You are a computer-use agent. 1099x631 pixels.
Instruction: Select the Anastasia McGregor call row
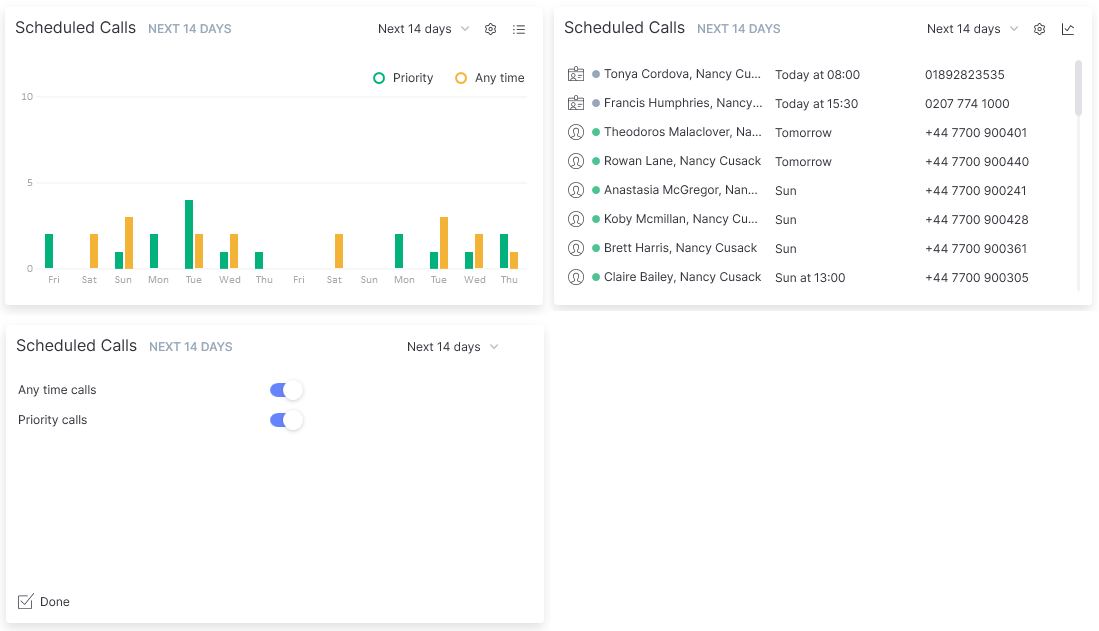pyautogui.click(x=680, y=190)
